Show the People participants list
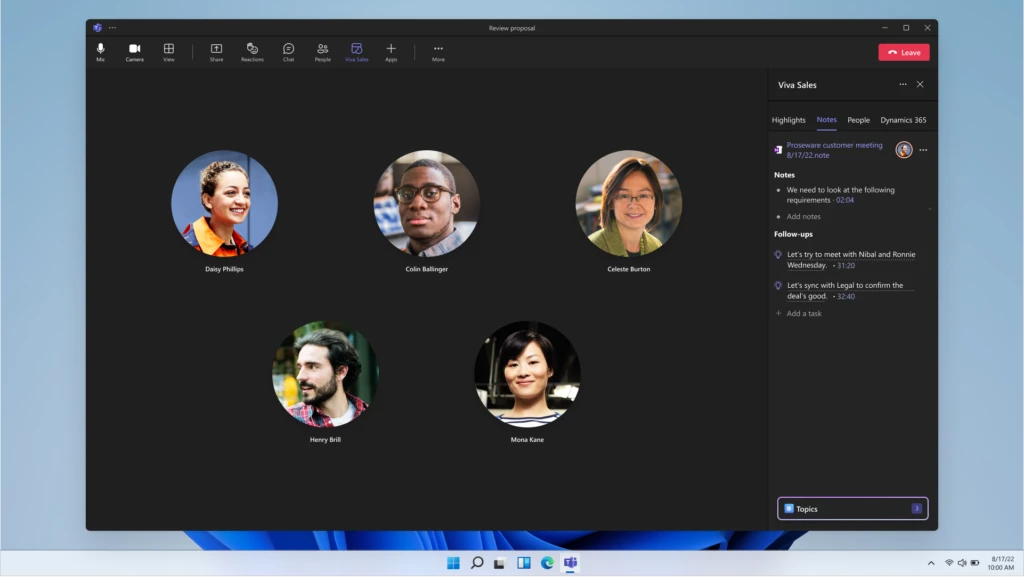The width and height of the screenshot is (1024, 582). (322, 51)
